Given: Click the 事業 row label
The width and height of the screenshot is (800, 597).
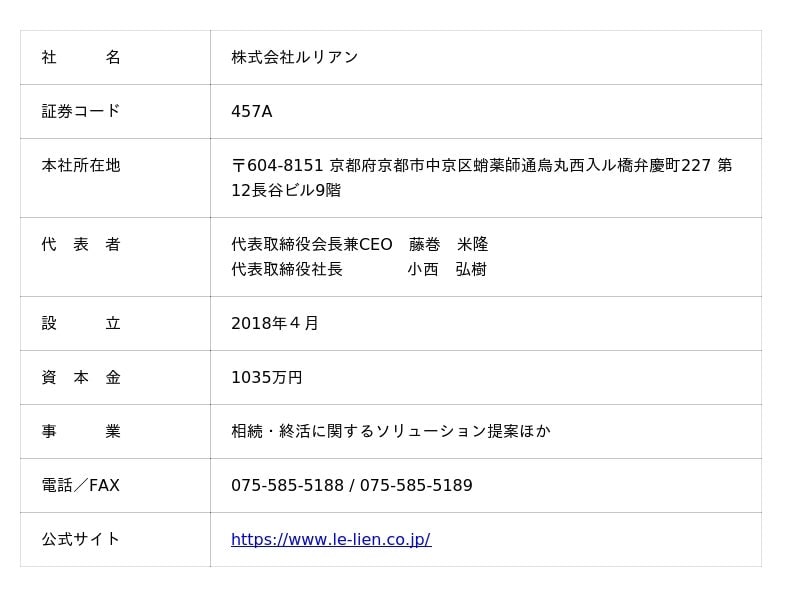Looking at the screenshot, I should pyautogui.click(x=81, y=431).
